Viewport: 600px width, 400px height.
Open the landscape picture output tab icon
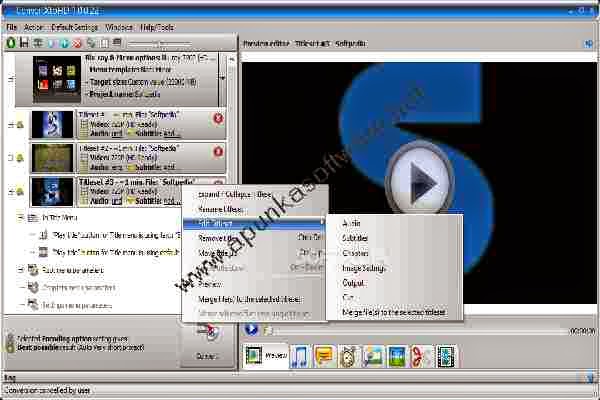(397, 356)
